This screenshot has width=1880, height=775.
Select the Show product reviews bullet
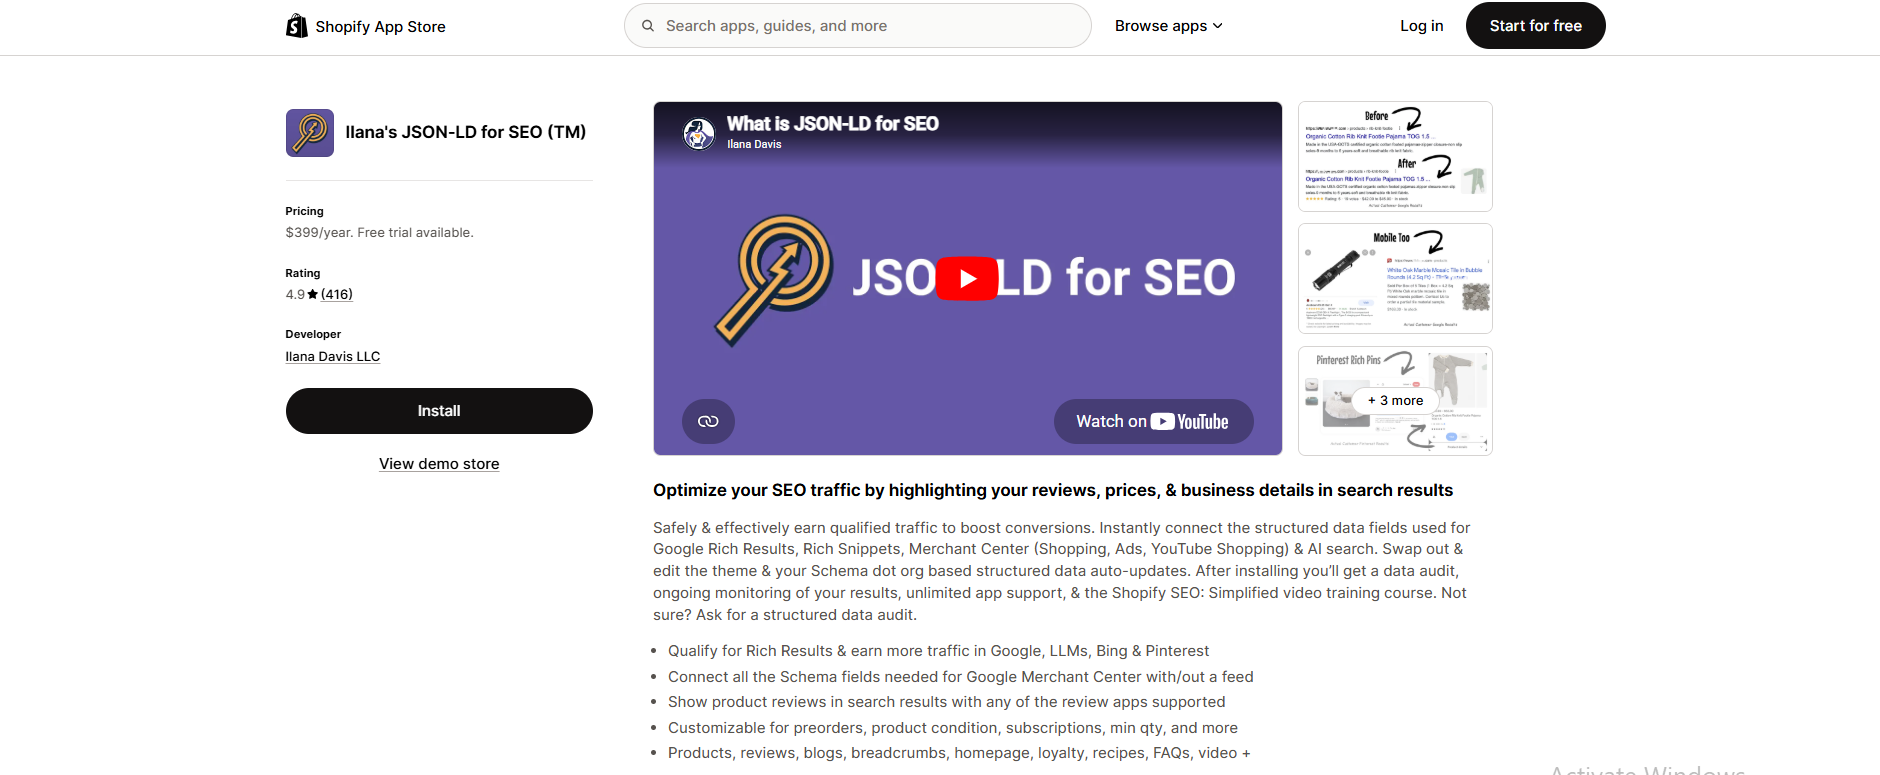[x=946, y=702]
